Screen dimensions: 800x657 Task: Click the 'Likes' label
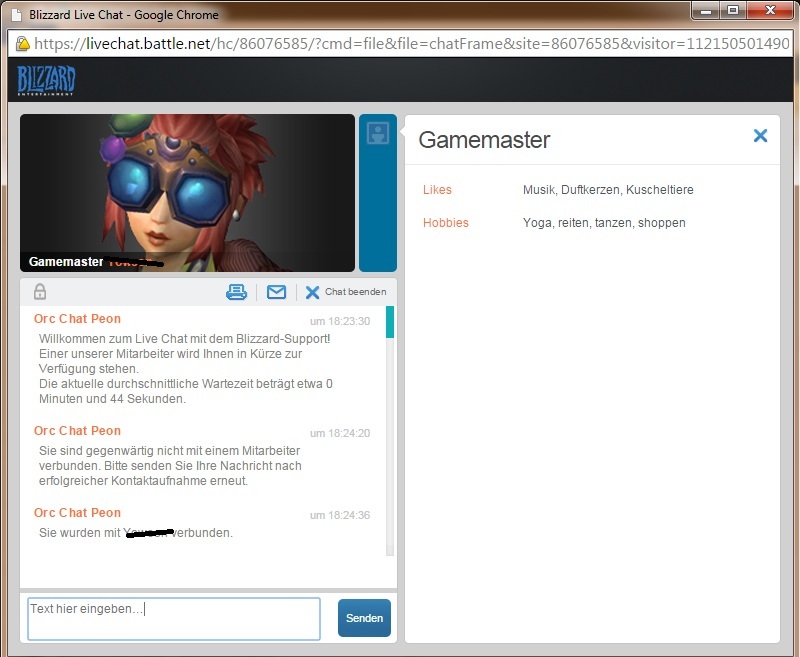click(x=437, y=190)
